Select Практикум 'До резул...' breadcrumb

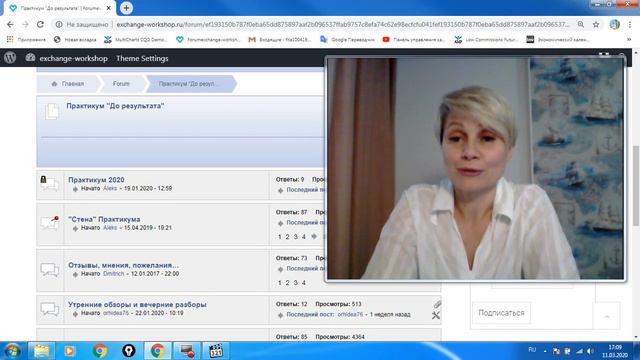189,84
